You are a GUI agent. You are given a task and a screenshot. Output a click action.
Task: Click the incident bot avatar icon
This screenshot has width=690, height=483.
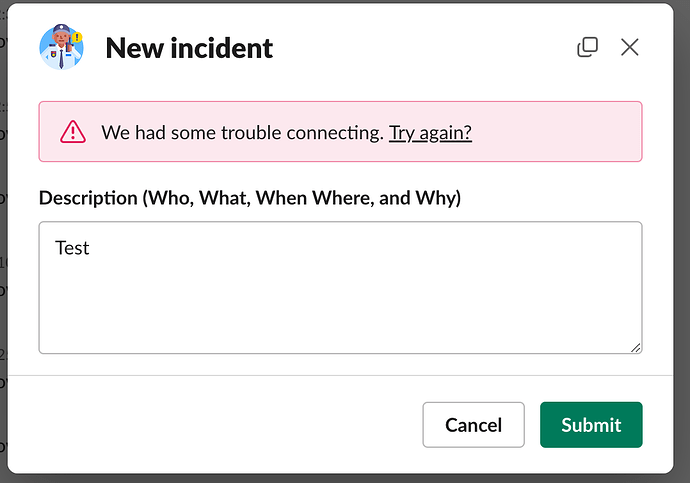[x=61, y=47]
